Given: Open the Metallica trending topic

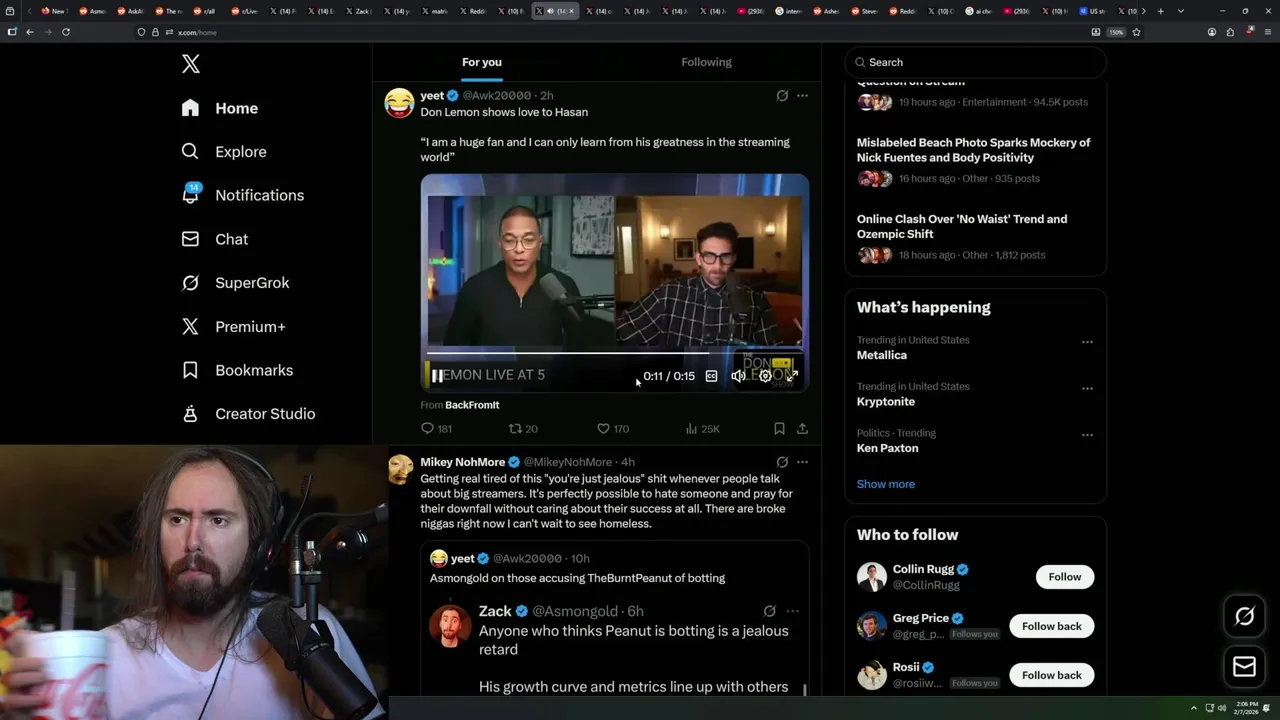Looking at the screenshot, I should 882,355.
